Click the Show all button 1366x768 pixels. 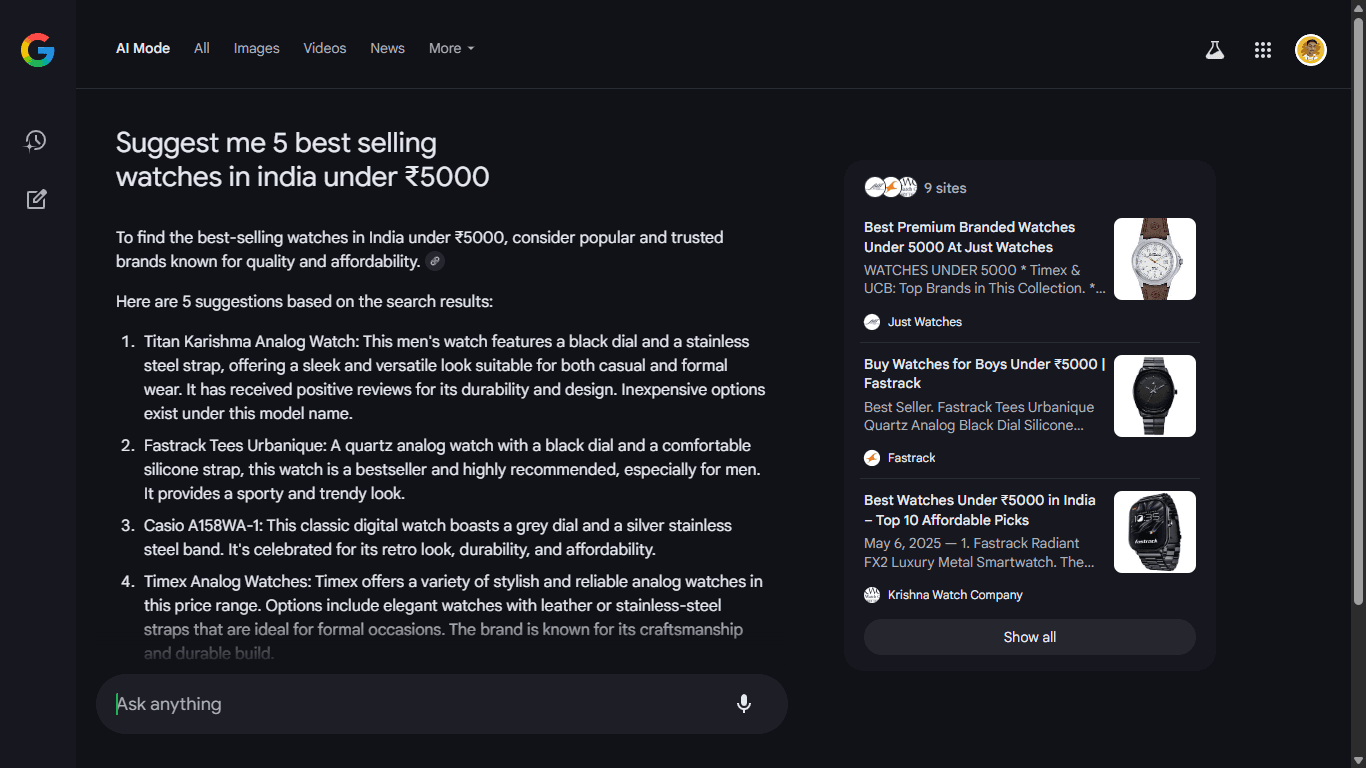pyautogui.click(x=1030, y=637)
